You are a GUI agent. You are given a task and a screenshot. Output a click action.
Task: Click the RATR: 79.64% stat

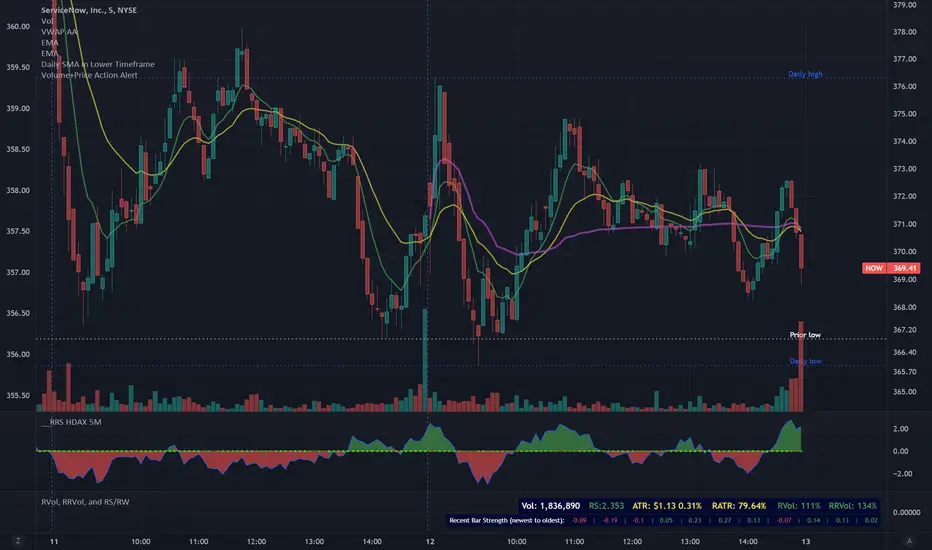(739, 505)
